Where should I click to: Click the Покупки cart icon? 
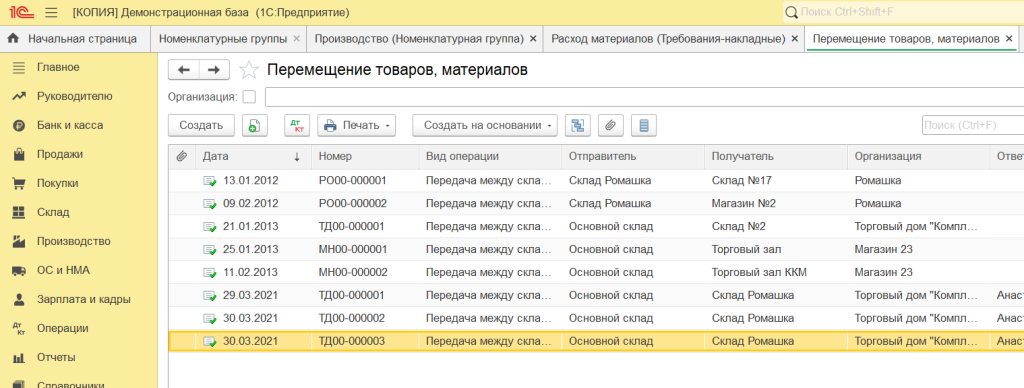pos(19,184)
